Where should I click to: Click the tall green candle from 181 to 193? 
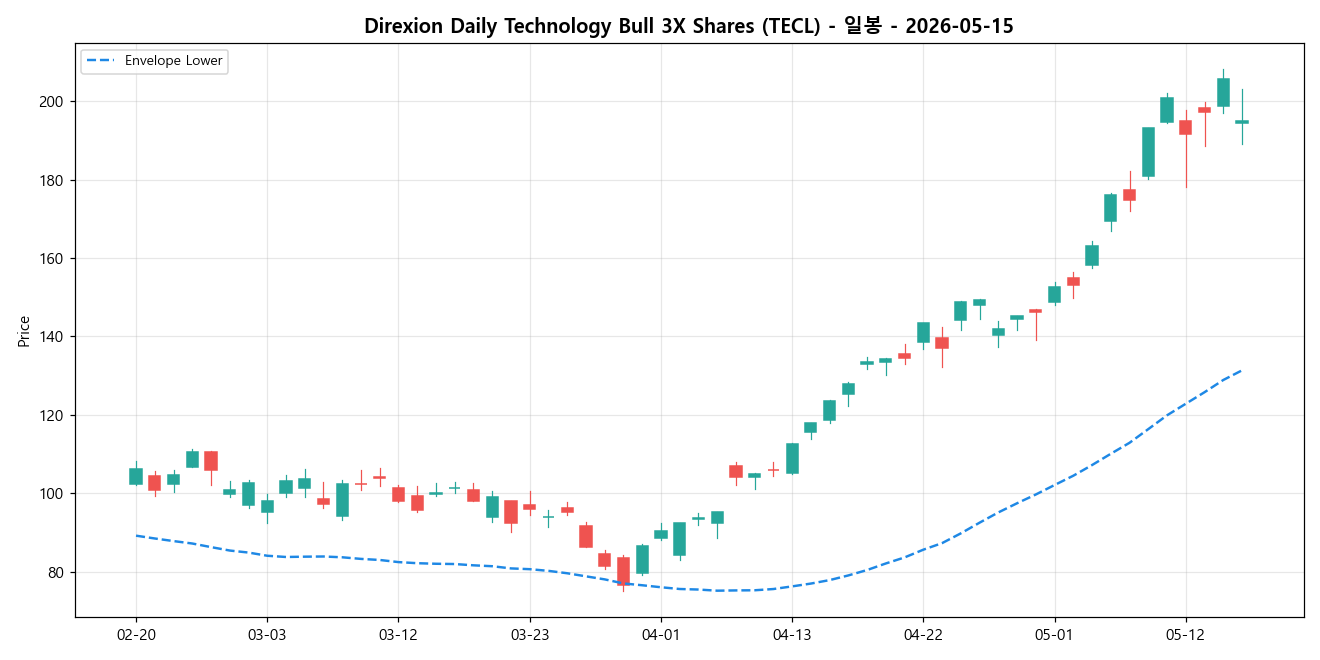(1148, 152)
